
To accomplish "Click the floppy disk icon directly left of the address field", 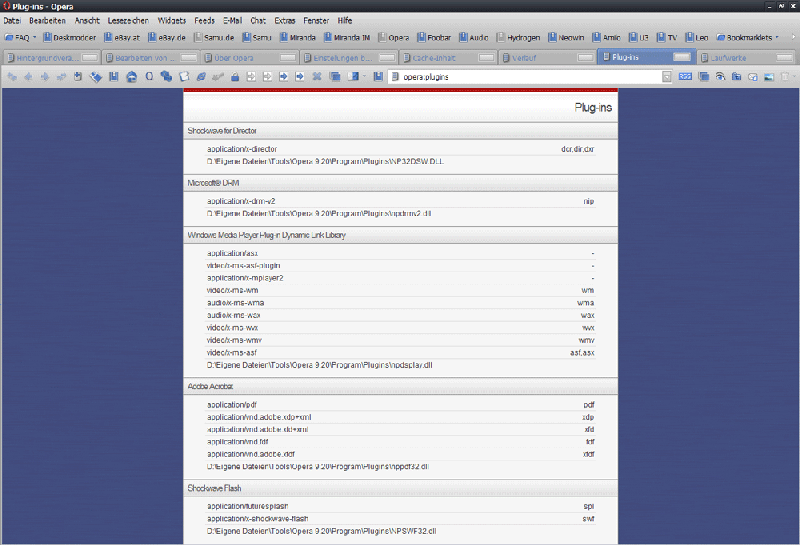I will click(x=378, y=77).
